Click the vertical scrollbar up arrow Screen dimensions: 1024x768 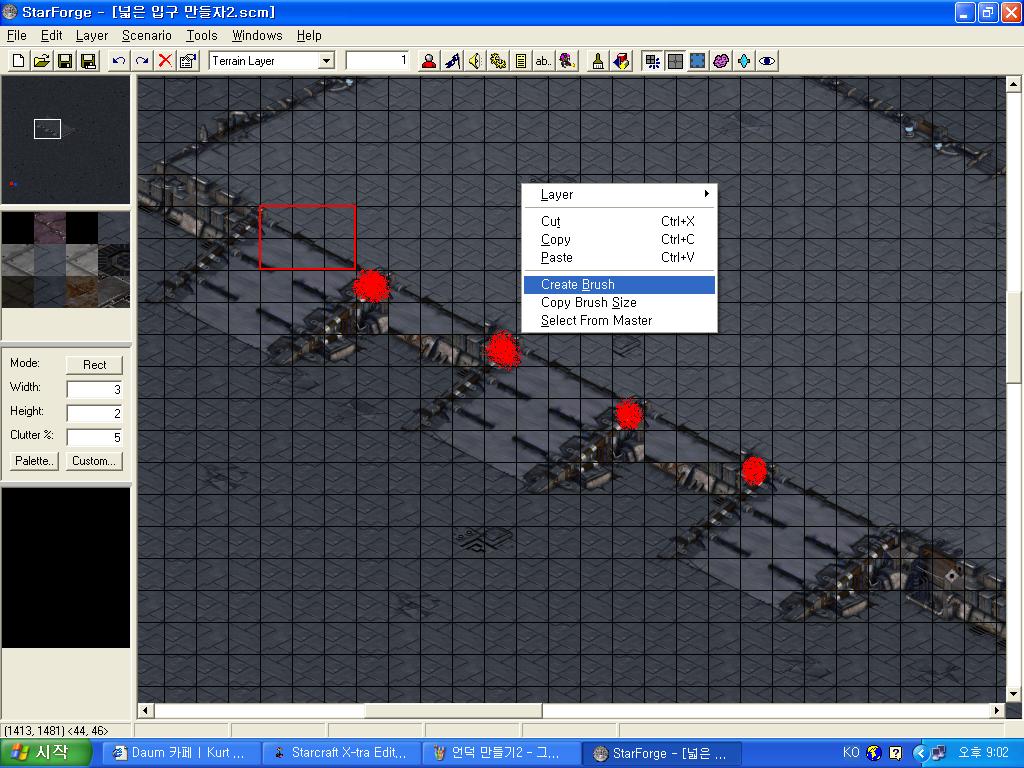[1013, 84]
